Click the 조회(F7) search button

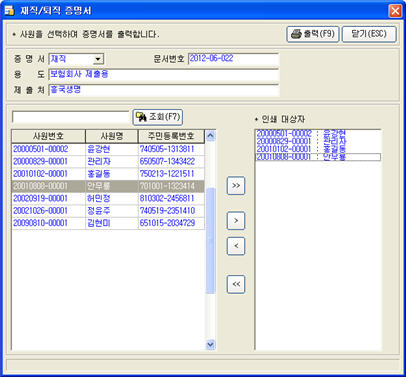[x=158, y=117]
